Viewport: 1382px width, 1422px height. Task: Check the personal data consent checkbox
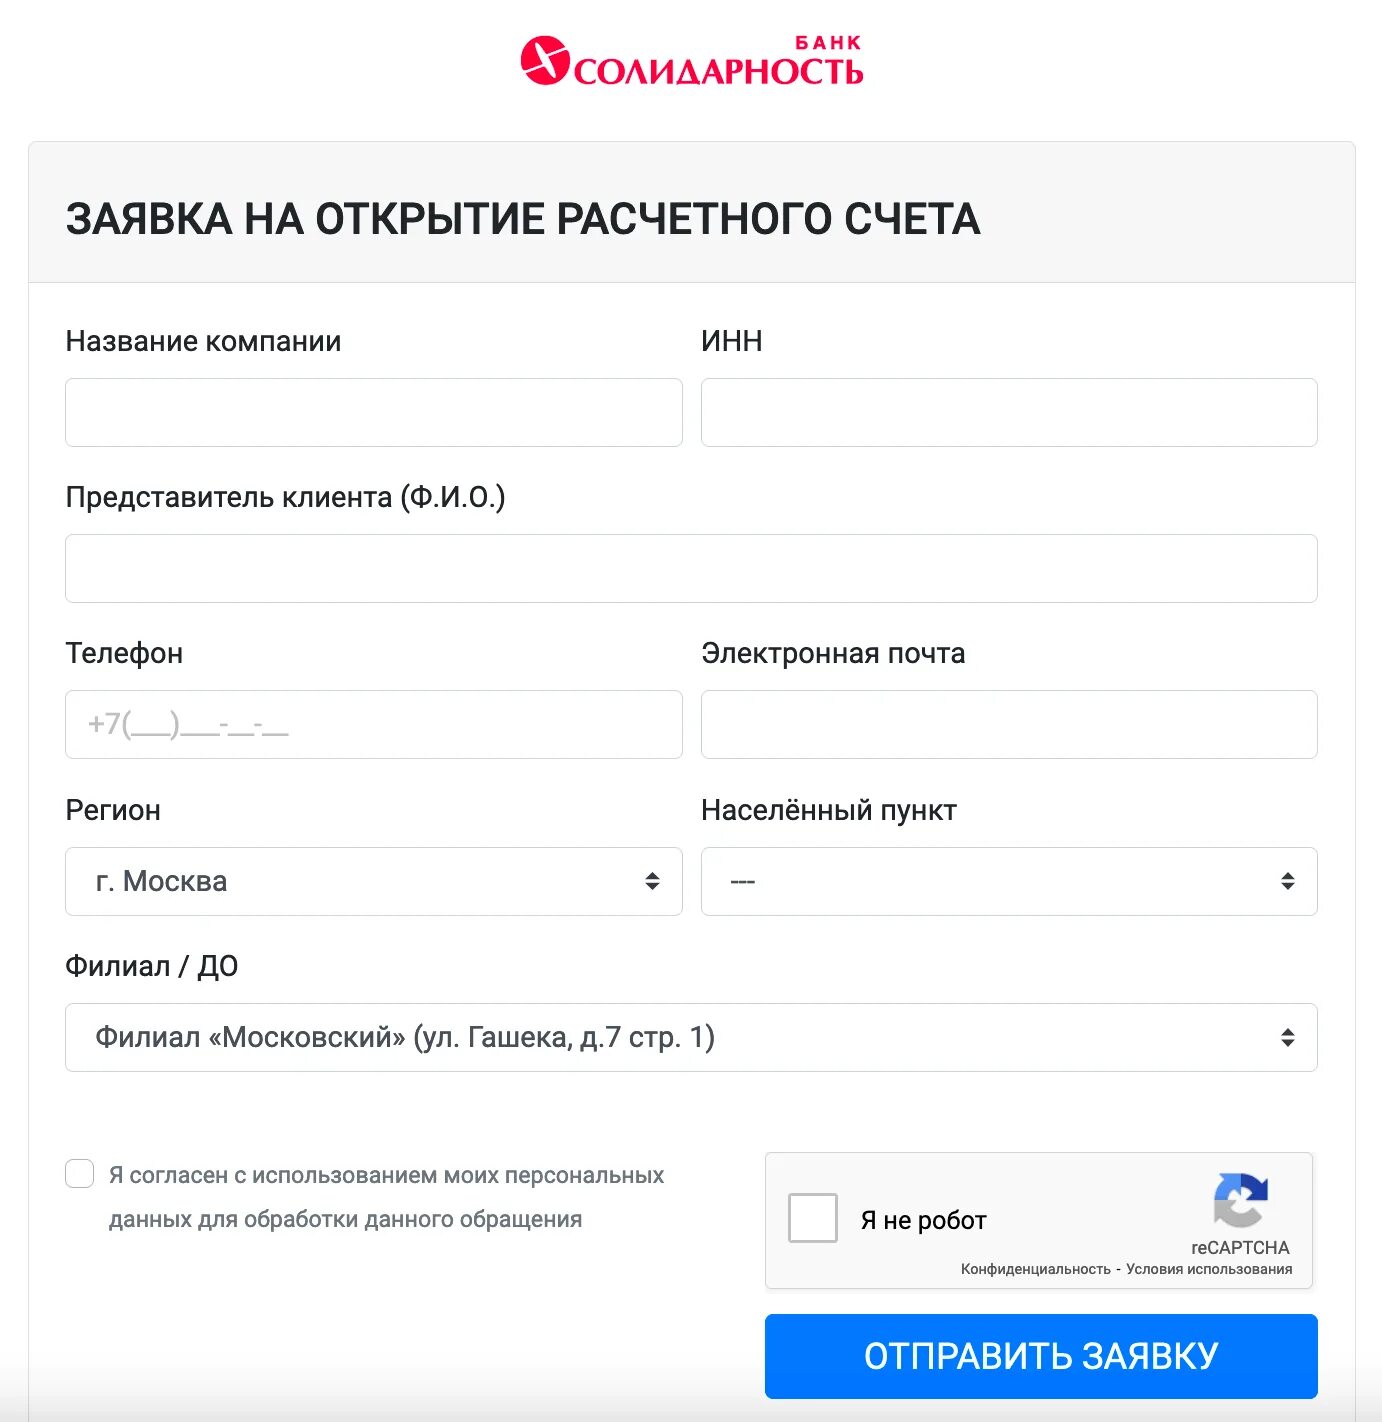[80, 1174]
